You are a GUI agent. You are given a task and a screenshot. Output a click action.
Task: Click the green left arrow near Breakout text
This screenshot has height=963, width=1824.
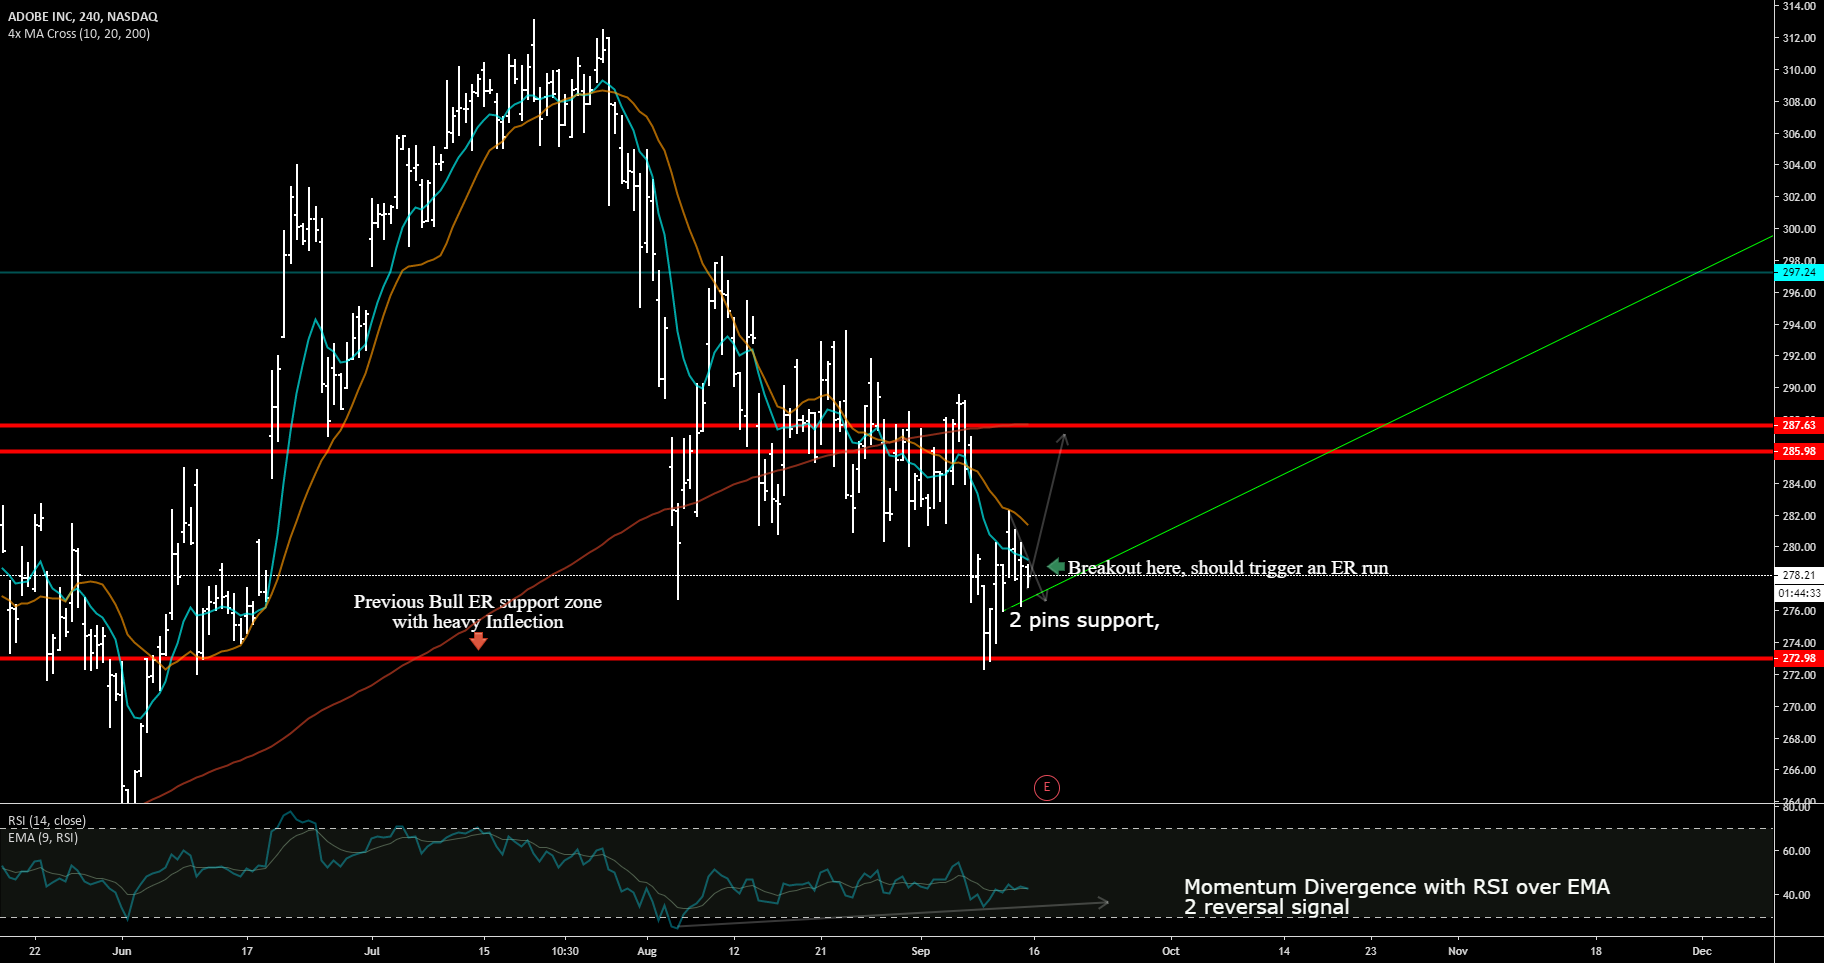(1056, 567)
